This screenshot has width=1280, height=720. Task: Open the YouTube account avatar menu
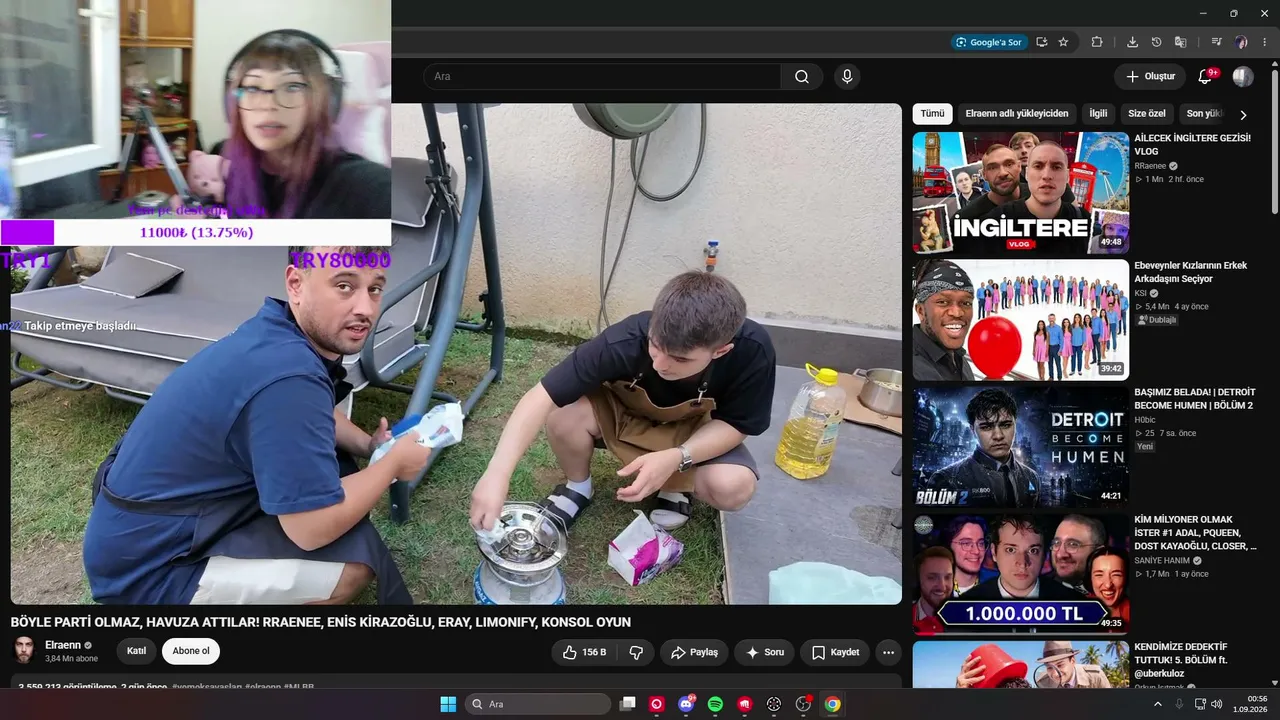tap(1243, 77)
